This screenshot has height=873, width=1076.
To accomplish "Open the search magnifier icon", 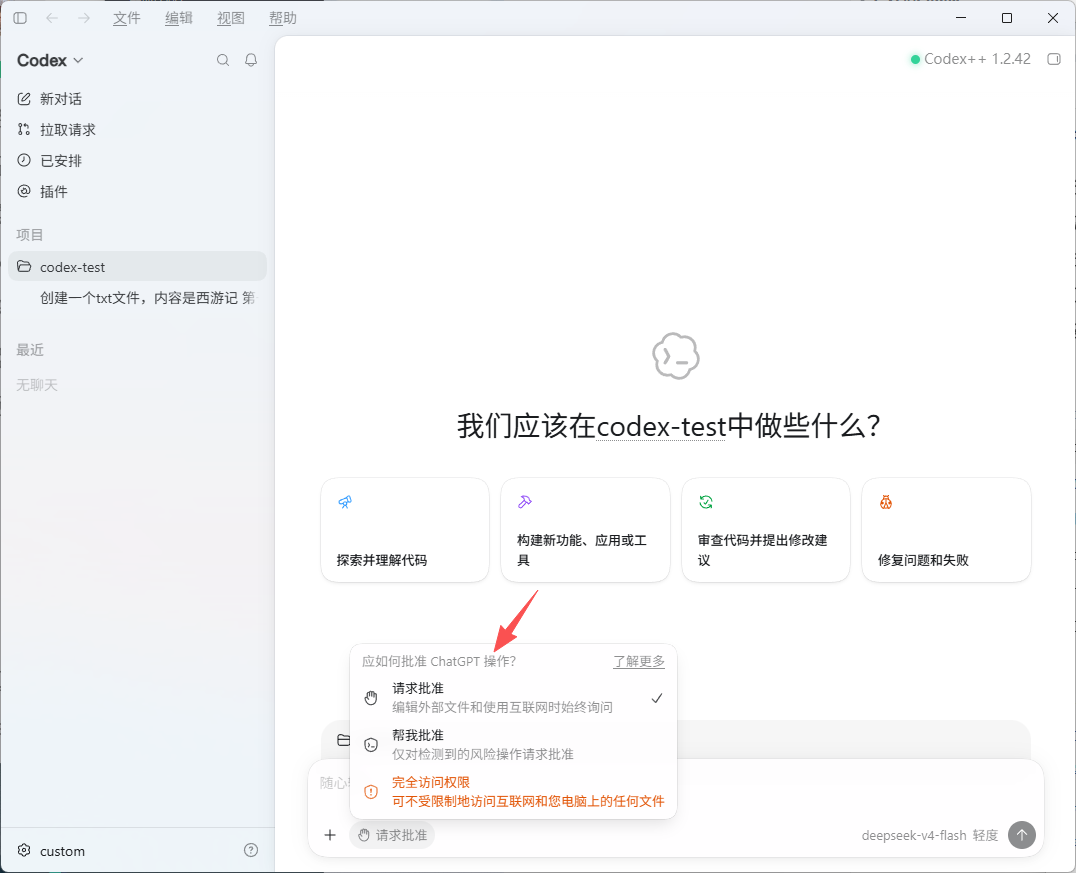I will click(x=223, y=60).
